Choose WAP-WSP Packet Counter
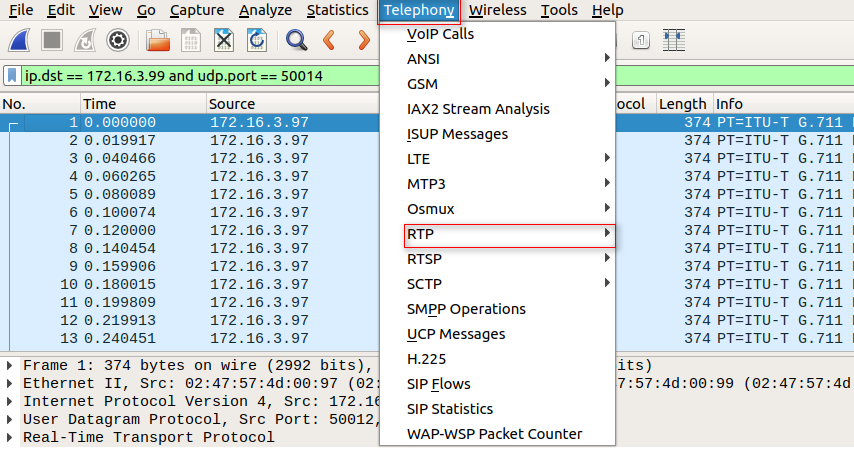 pos(497,434)
